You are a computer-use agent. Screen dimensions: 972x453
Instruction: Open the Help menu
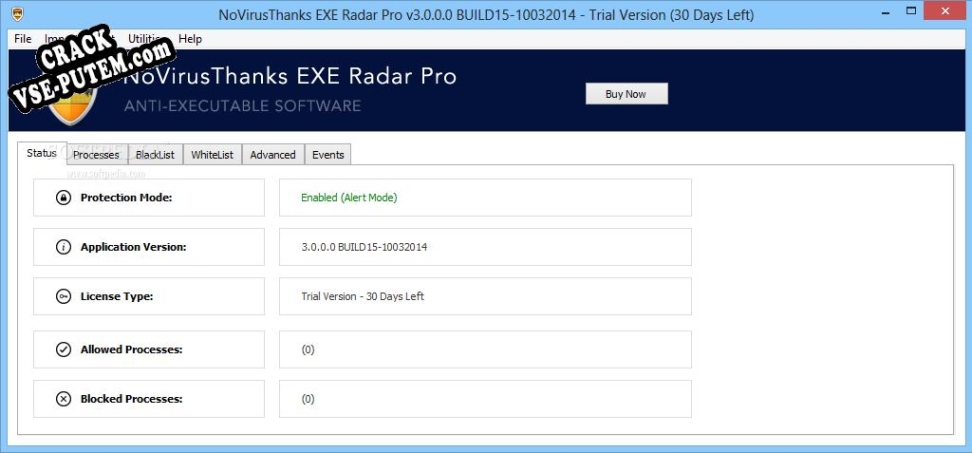point(190,38)
